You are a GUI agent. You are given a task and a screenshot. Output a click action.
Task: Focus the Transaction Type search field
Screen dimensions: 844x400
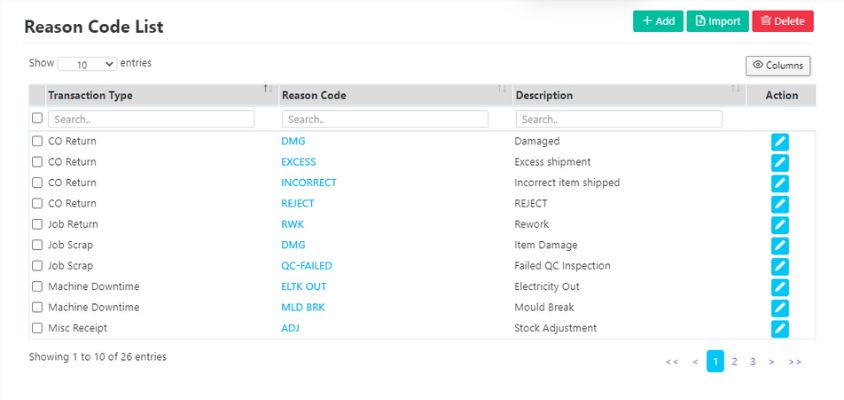pos(151,119)
